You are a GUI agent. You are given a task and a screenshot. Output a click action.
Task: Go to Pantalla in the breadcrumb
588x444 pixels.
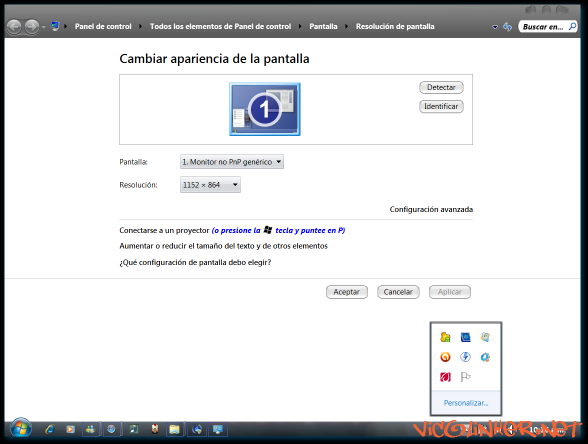click(x=323, y=26)
